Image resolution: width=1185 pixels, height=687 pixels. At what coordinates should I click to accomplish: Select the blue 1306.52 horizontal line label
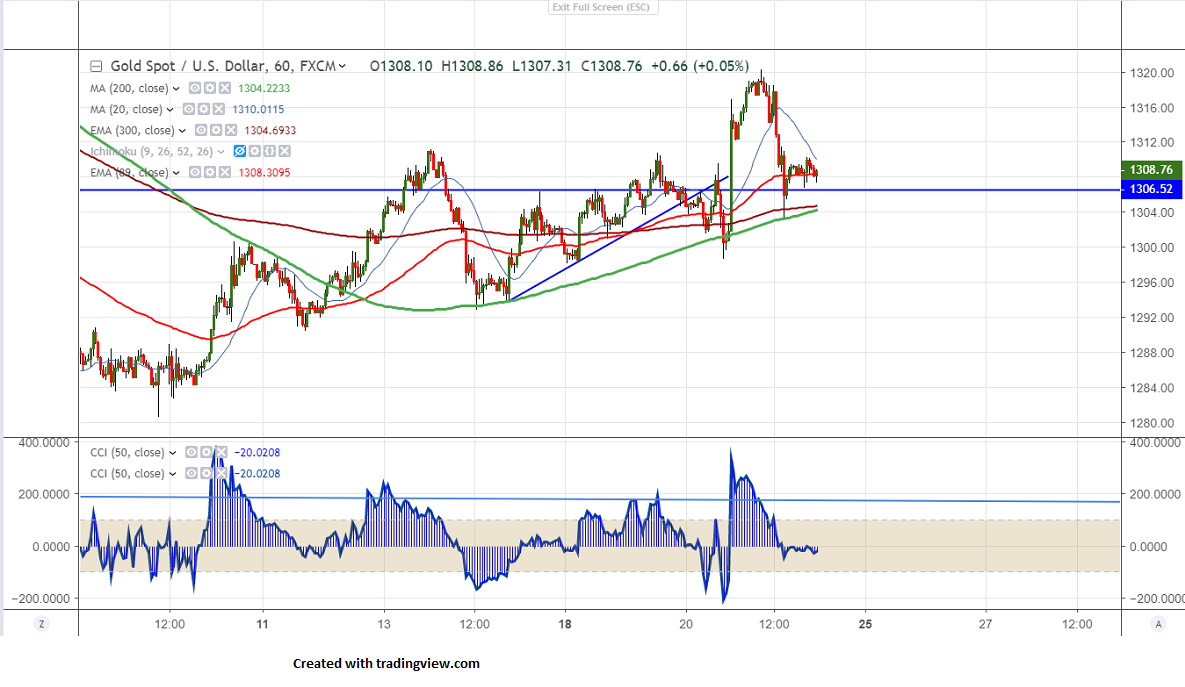coord(1151,189)
